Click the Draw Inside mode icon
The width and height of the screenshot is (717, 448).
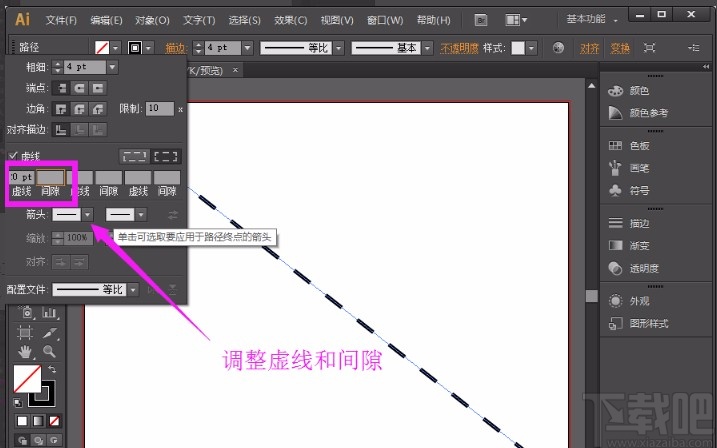pos(54,441)
